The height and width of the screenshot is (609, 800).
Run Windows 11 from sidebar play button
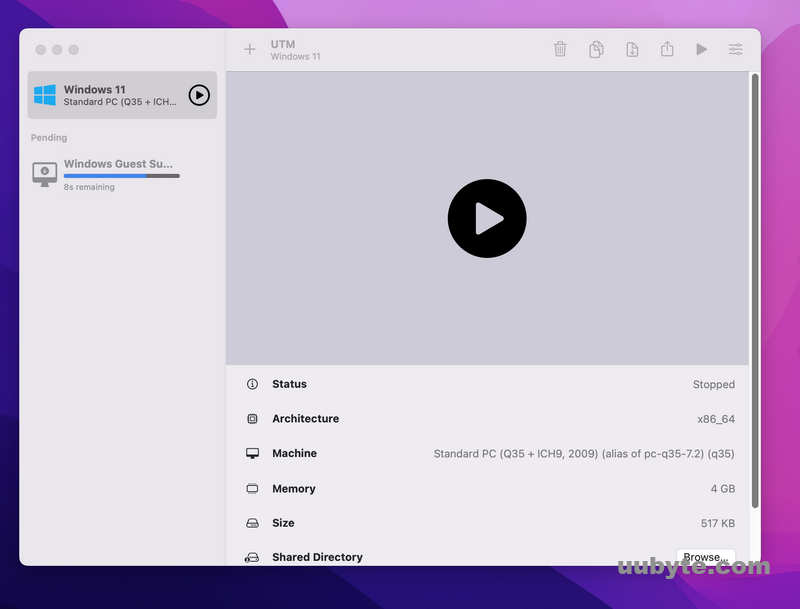click(199, 95)
